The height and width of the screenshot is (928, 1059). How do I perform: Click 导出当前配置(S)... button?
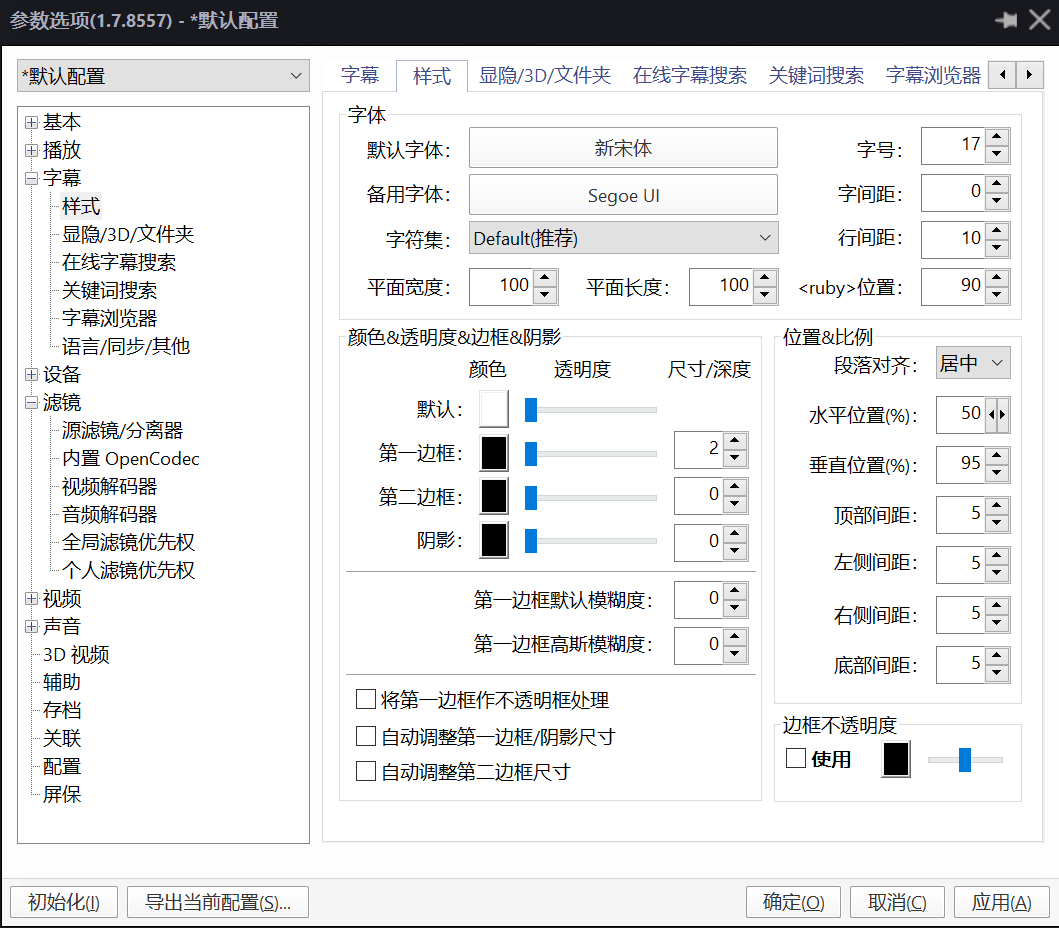[217, 902]
